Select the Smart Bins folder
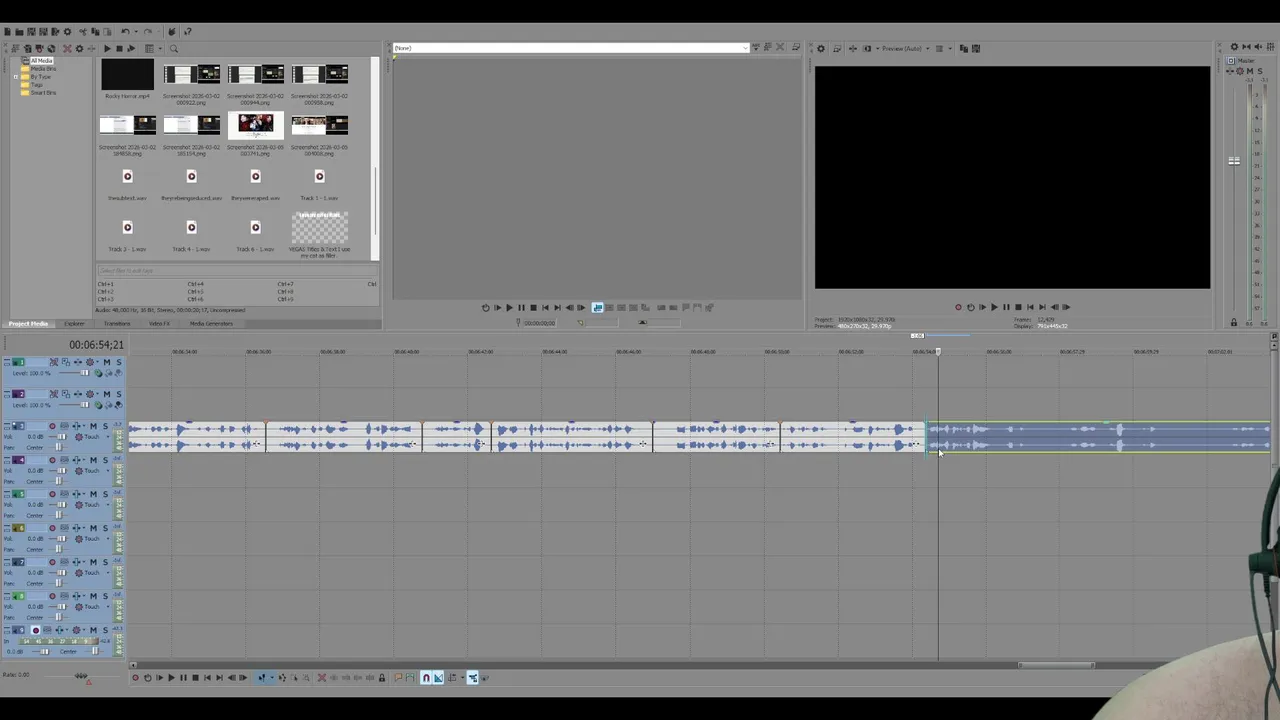The image size is (1280, 720). point(43,93)
